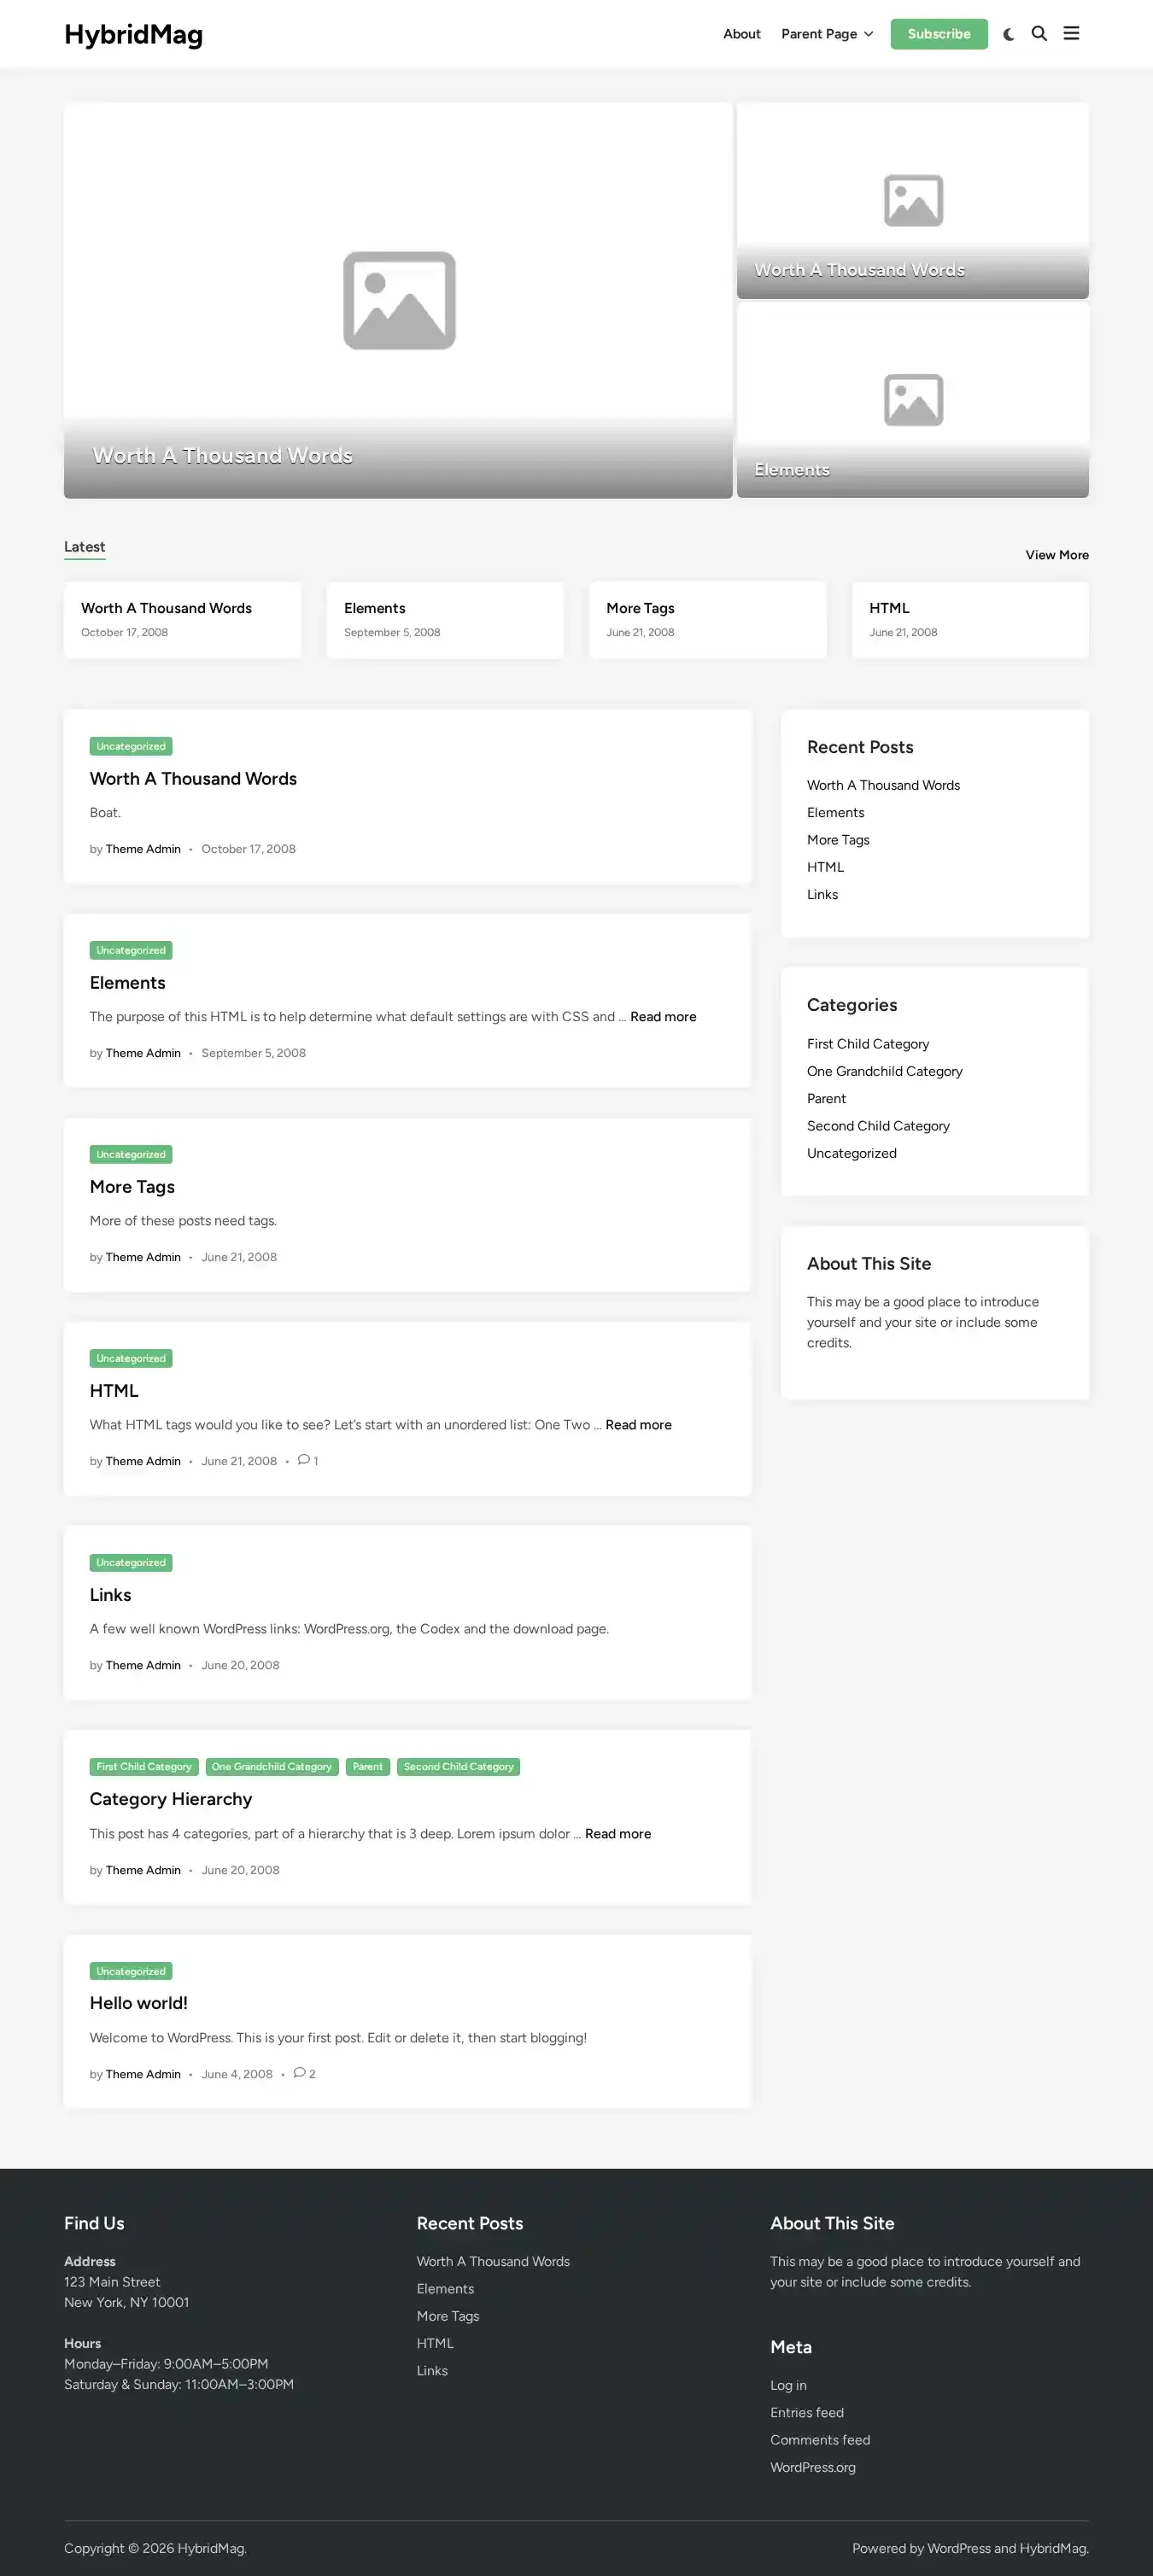Click the HybridMag site logo

tap(133, 34)
